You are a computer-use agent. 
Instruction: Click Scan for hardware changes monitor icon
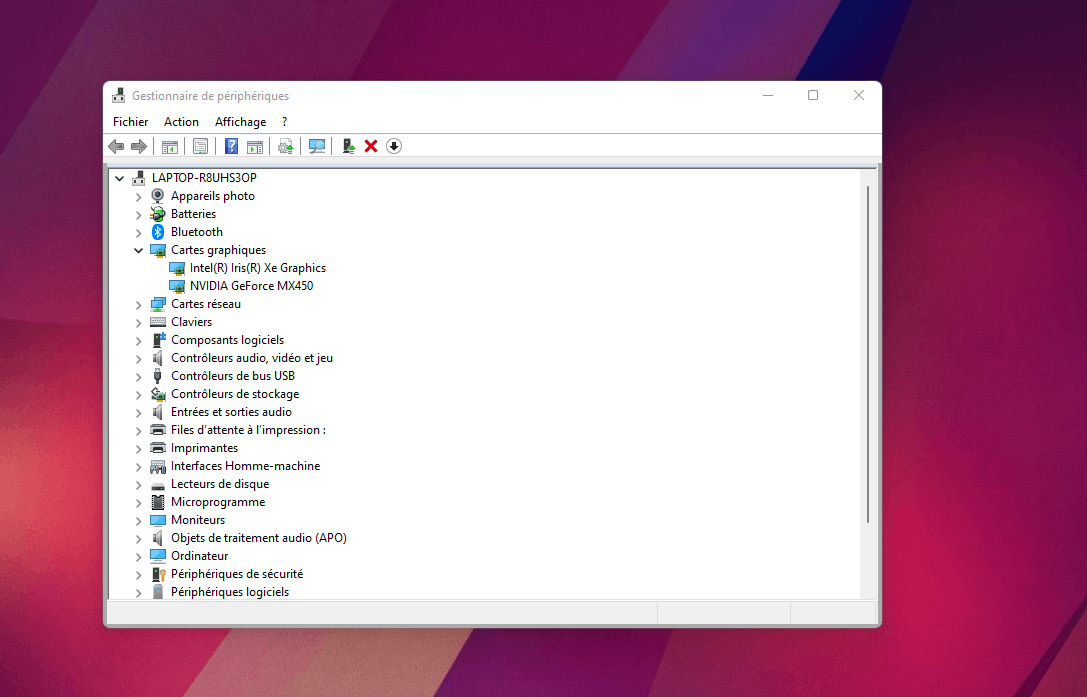pos(317,146)
